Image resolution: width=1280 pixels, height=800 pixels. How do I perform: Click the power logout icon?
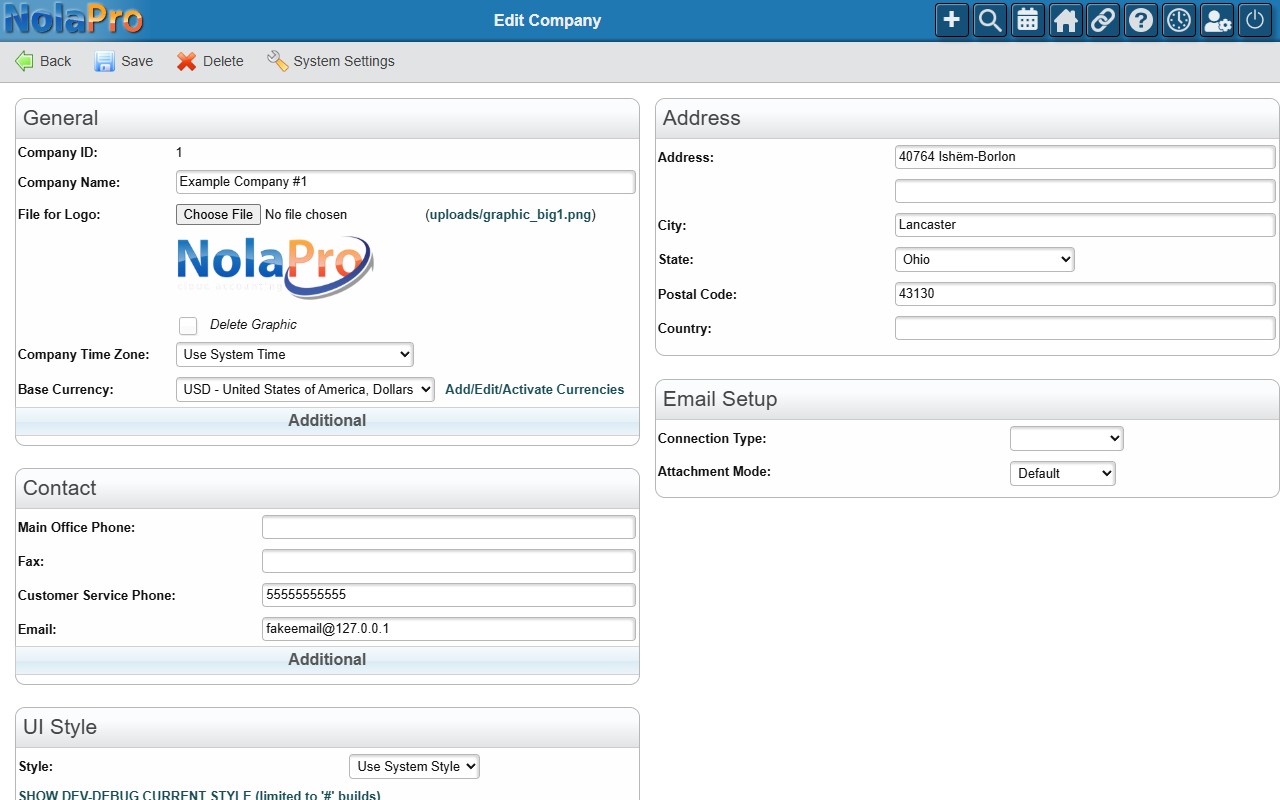(x=1255, y=20)
